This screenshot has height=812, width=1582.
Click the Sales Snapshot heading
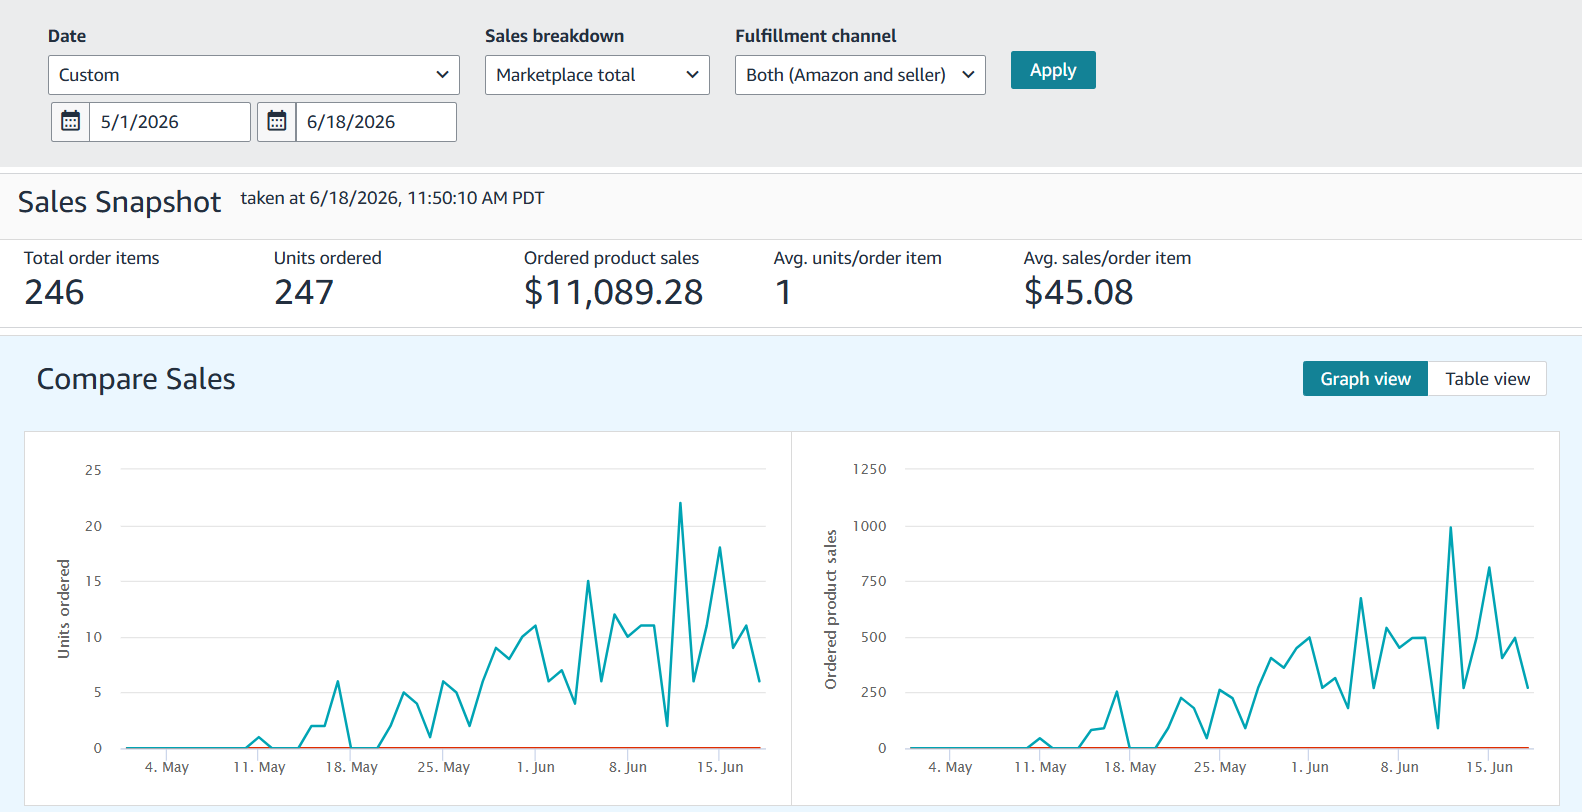[119, 202]
